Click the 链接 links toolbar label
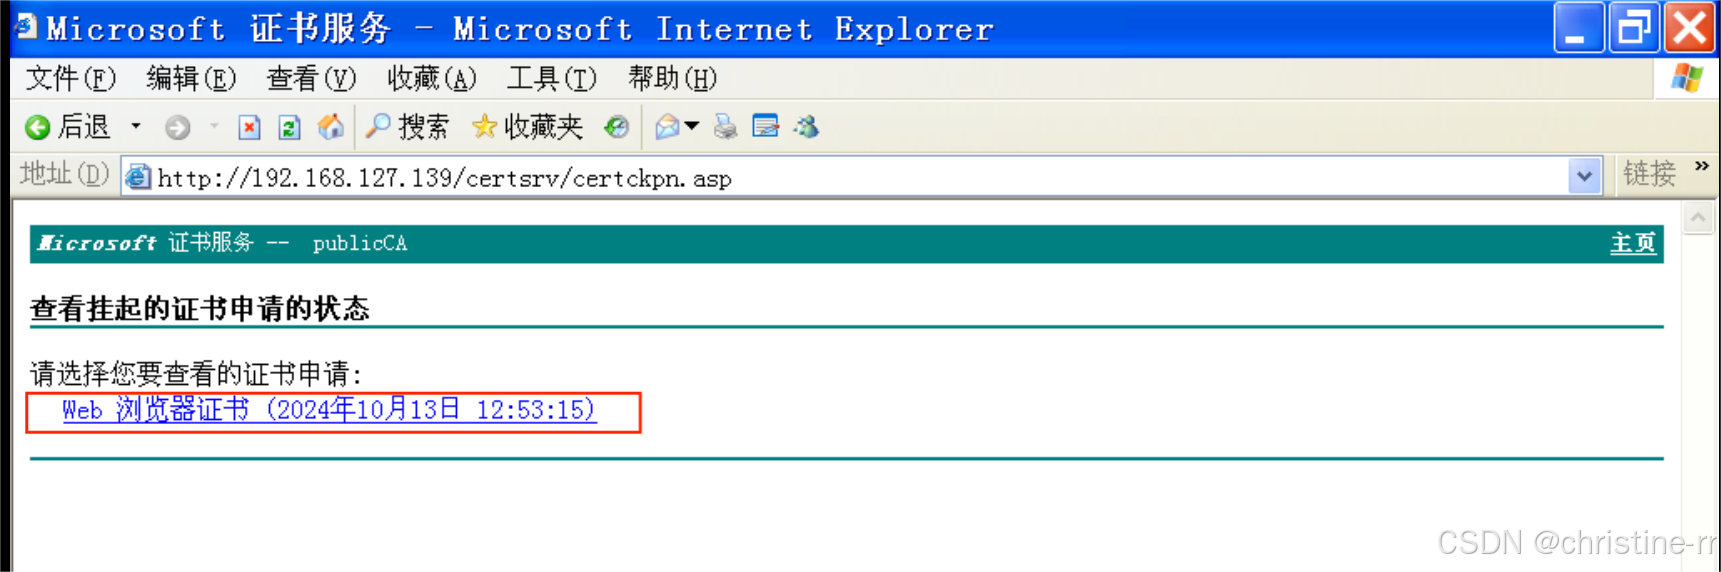 [x=1649, y=174]
